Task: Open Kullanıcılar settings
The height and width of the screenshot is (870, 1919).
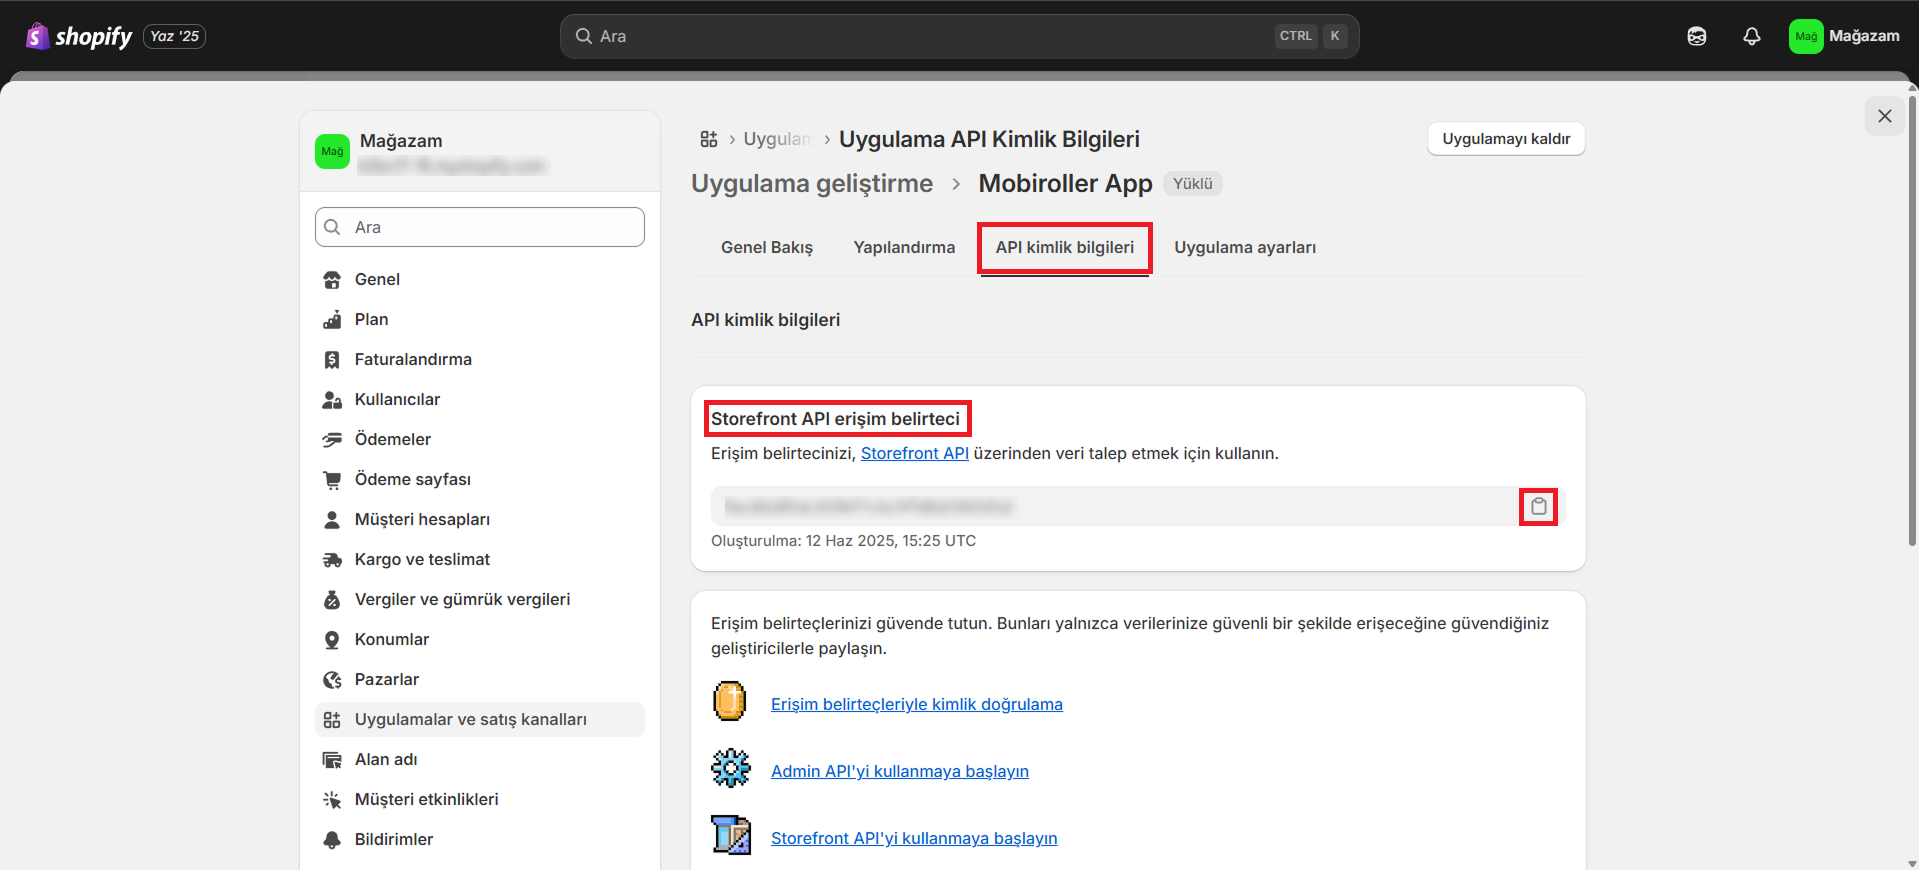Action: [480, 400]
